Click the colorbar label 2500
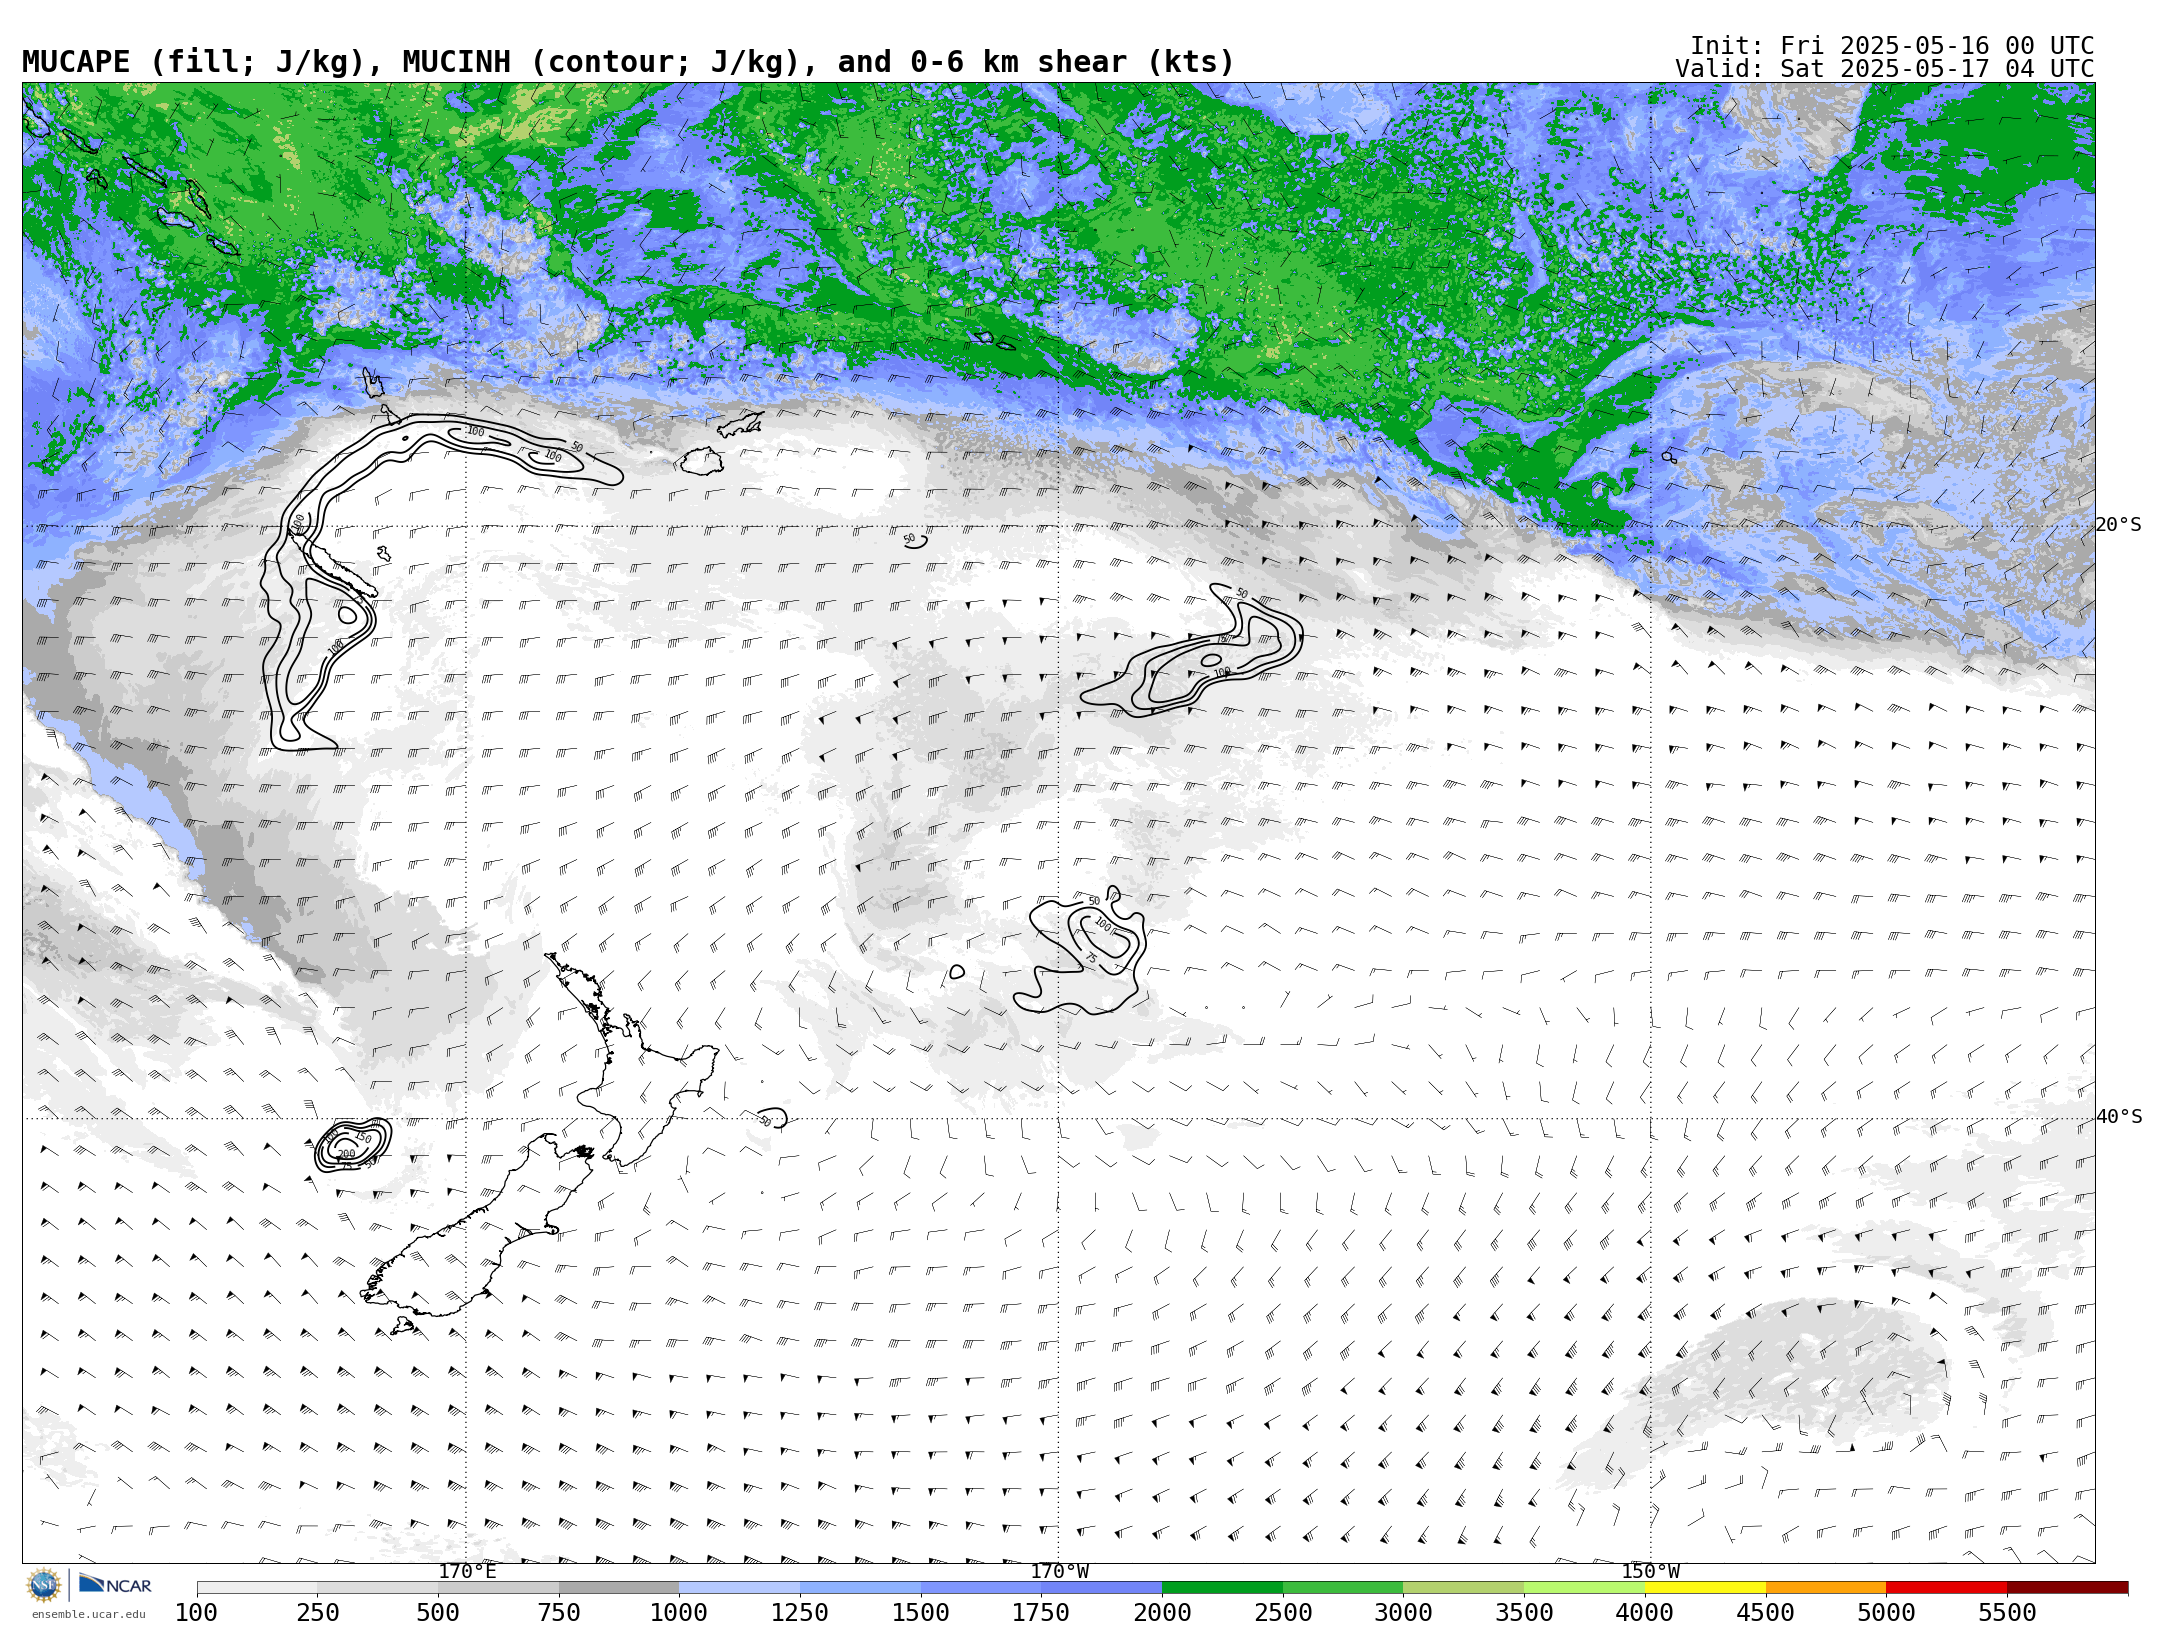The height and width of the screenshot is (1626, 2160). pyautogui.click(x=1283, y=1613)
